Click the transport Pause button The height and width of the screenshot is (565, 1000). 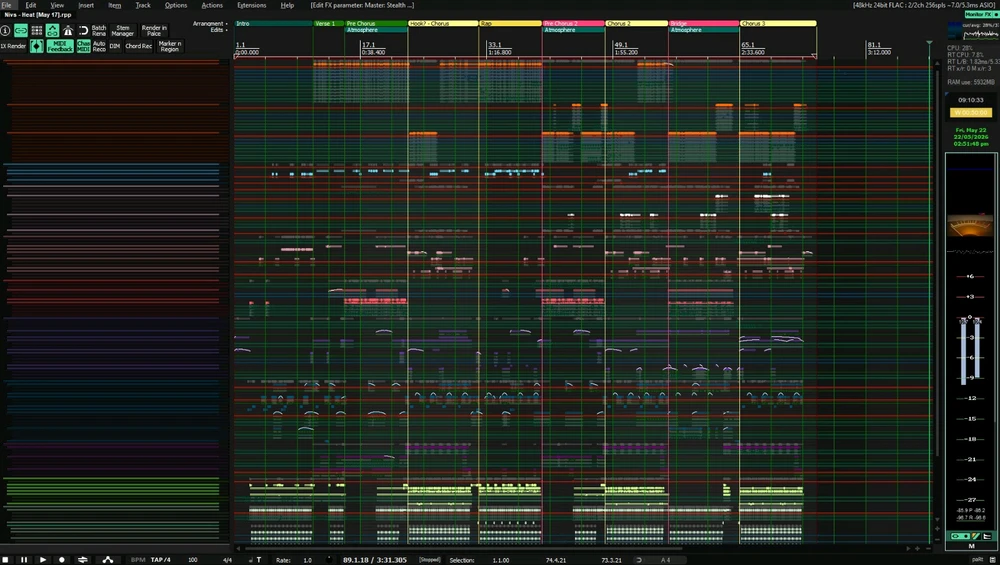pos(24,560)
